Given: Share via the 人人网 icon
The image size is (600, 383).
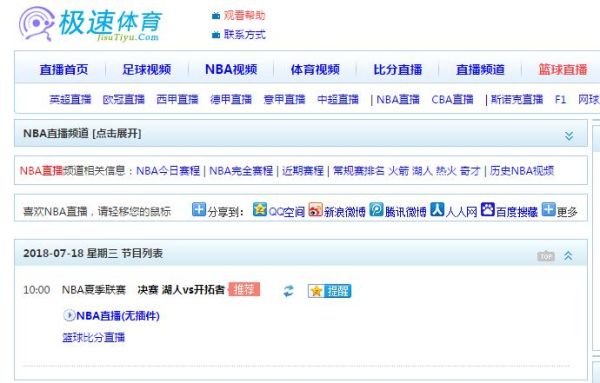Looking at the screenshot, I should [437, 209].
